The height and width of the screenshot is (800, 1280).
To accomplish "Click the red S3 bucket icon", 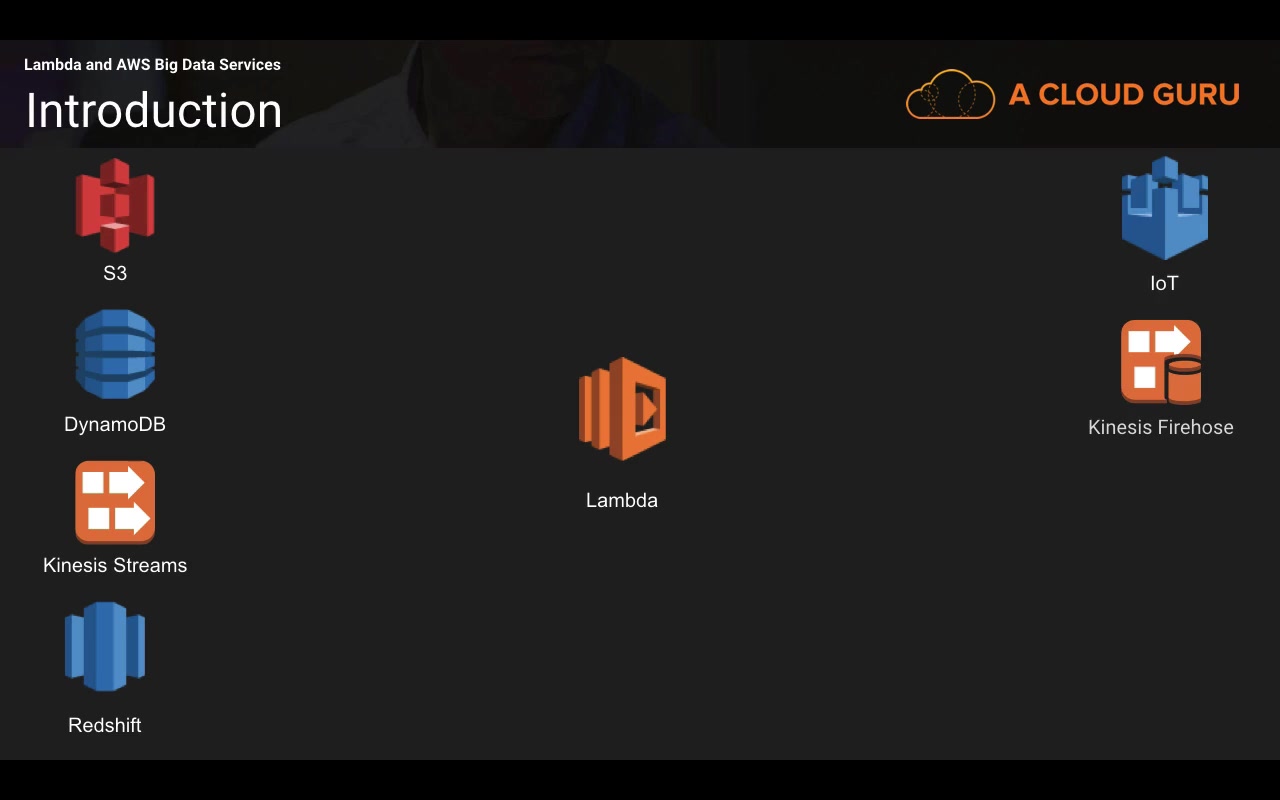I will pos(115,205).
